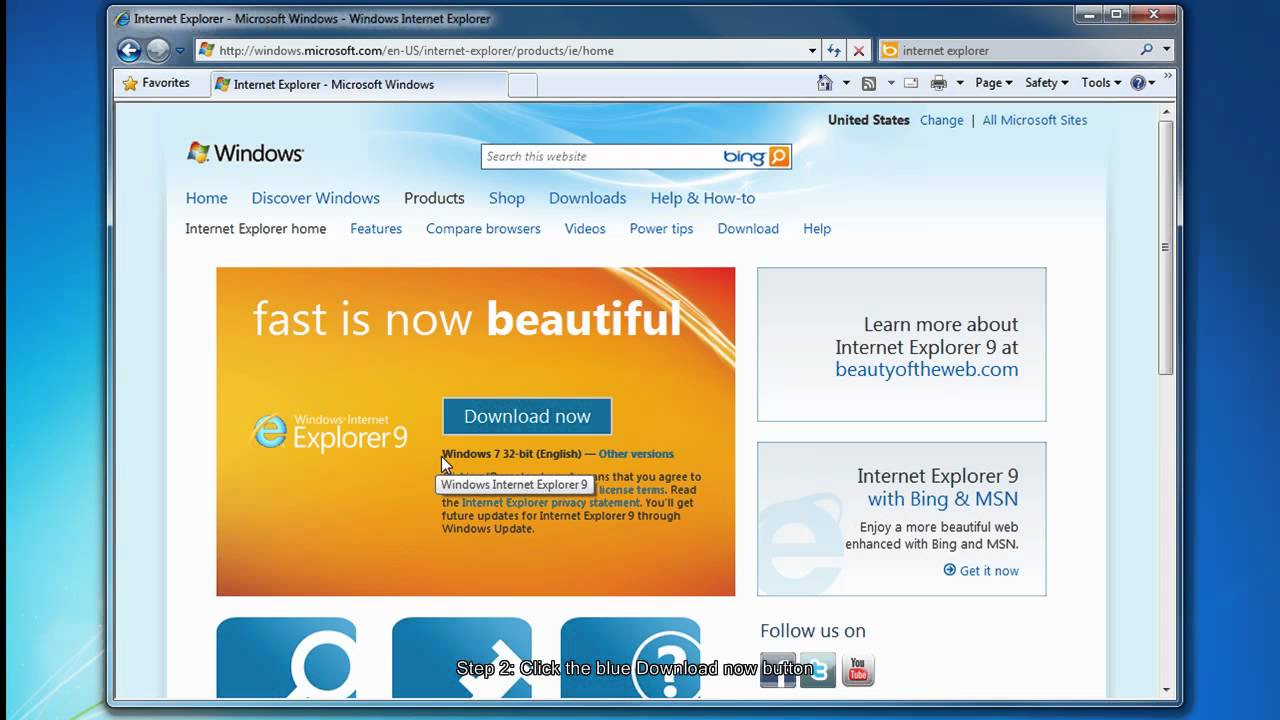Click the browser address bar URL

(x=510, y=50)
